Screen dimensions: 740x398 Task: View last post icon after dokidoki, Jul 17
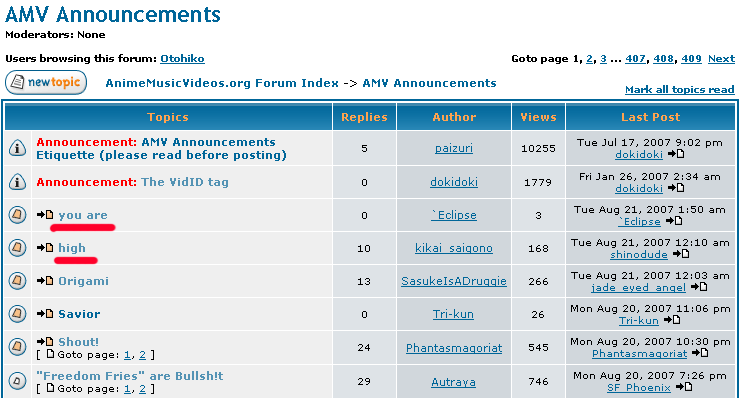676,154
